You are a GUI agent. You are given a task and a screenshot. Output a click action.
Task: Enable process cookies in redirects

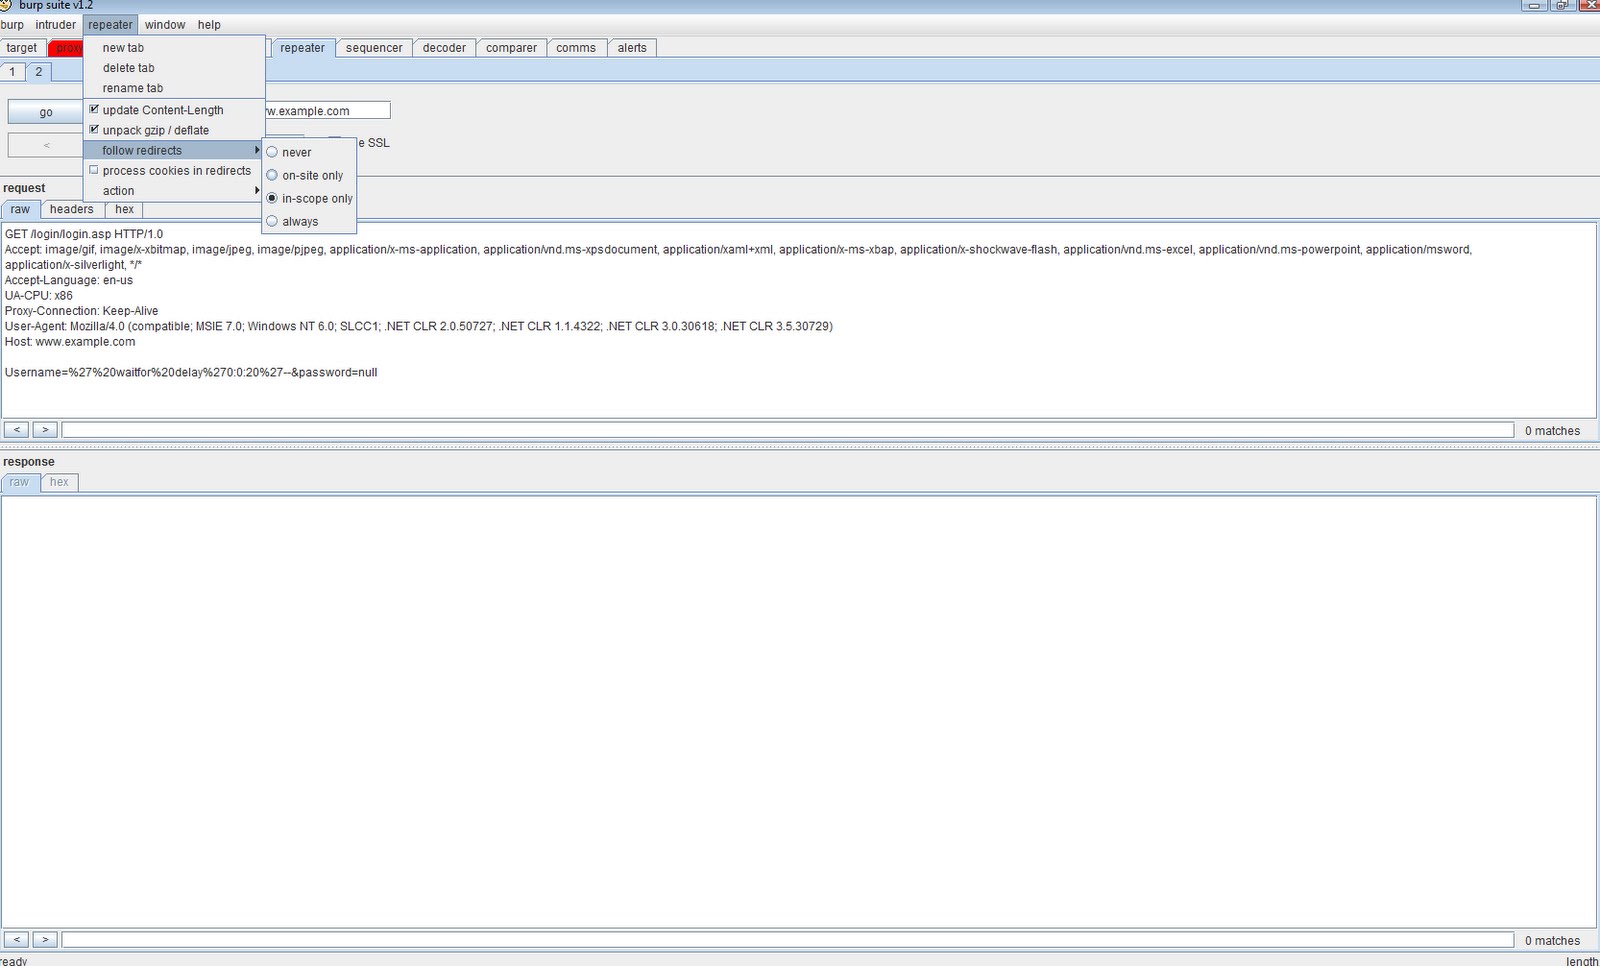94,170
